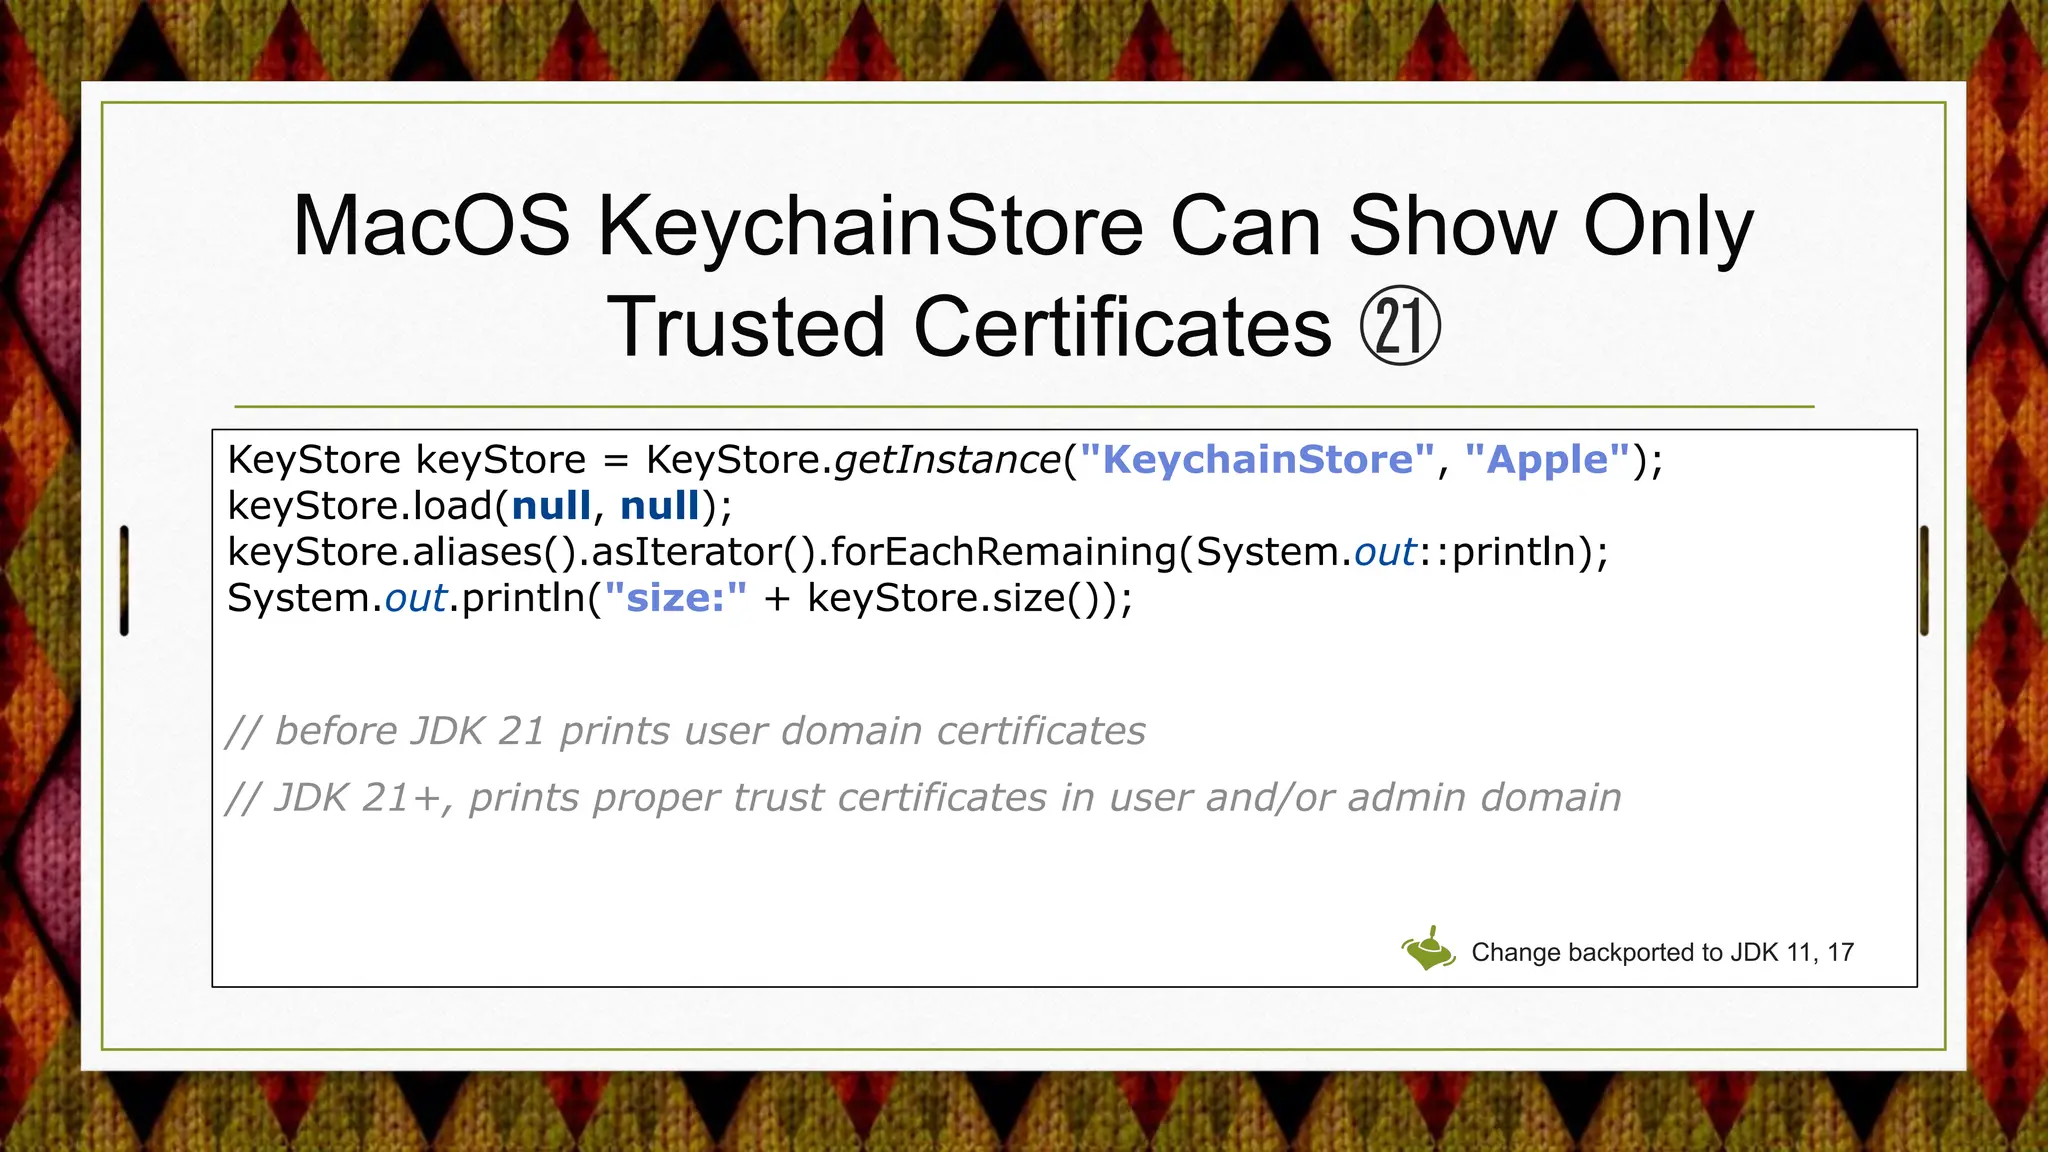
Task: Click the title line 'Trusted Certificates'
Action: tap(969, 327)
